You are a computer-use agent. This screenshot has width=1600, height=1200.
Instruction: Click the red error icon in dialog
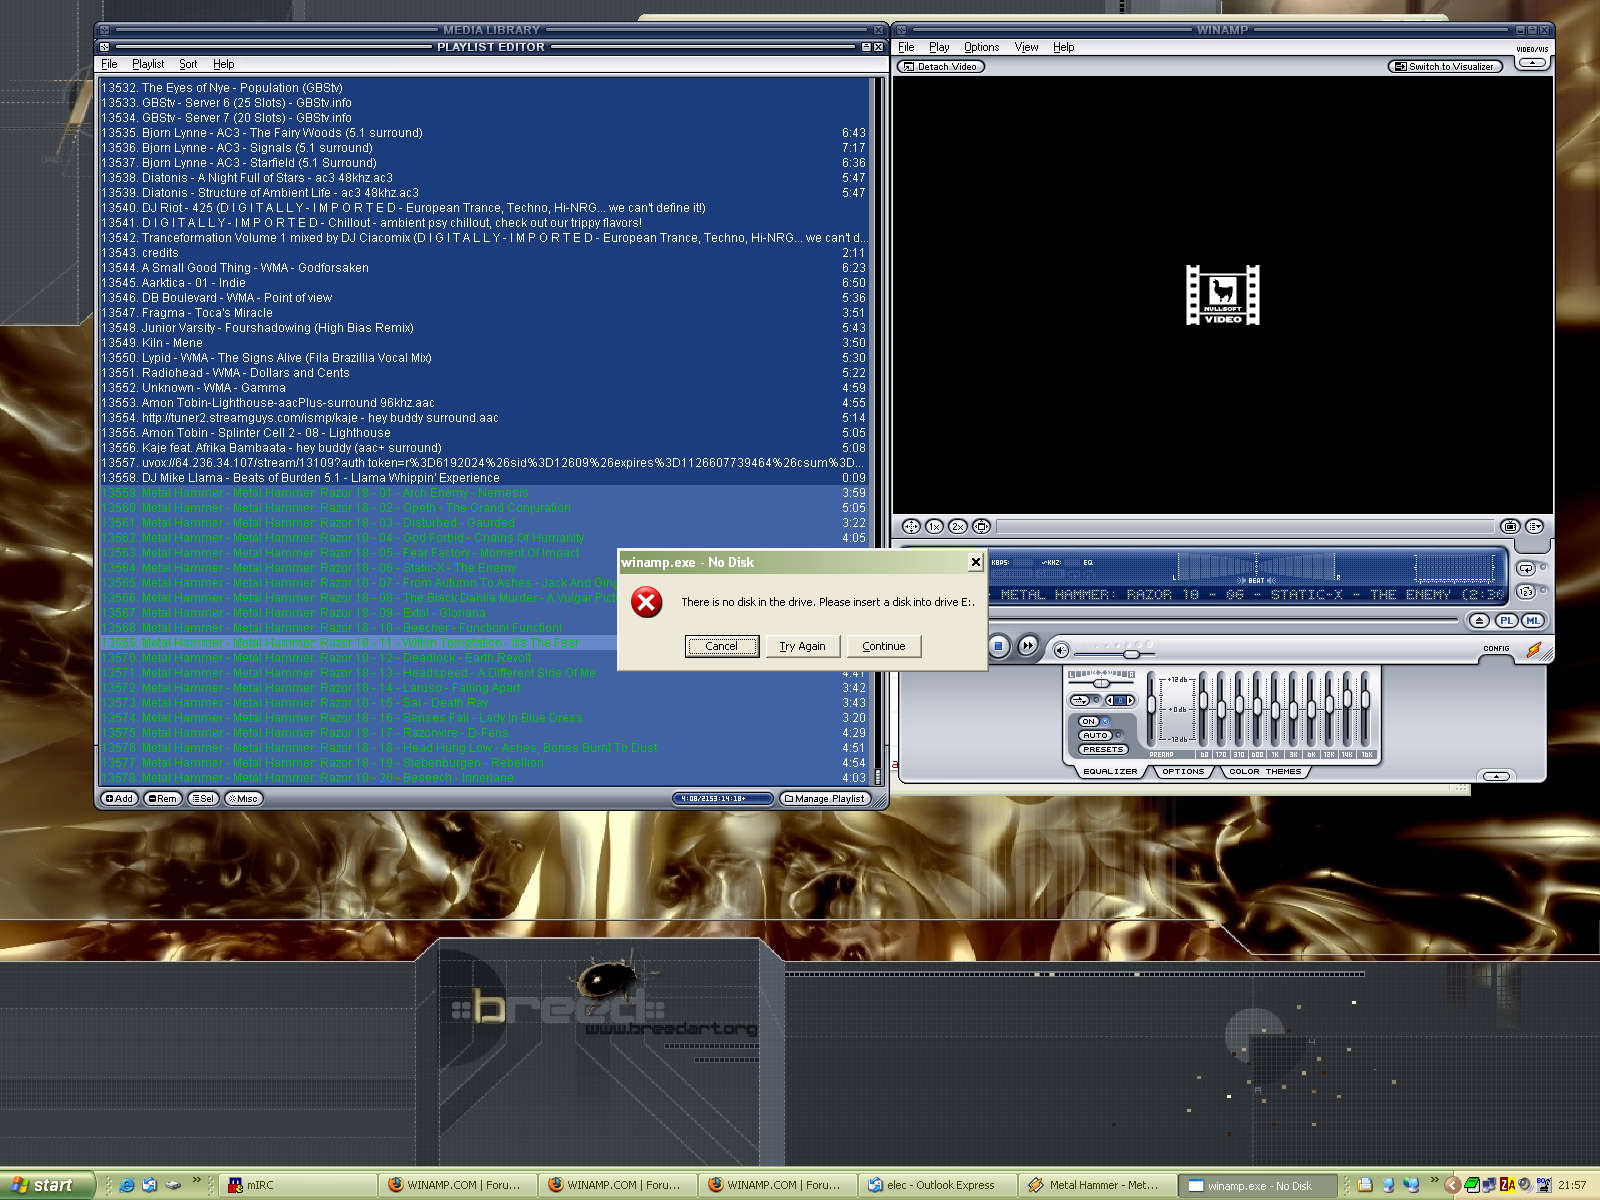(x=647, y=602)
